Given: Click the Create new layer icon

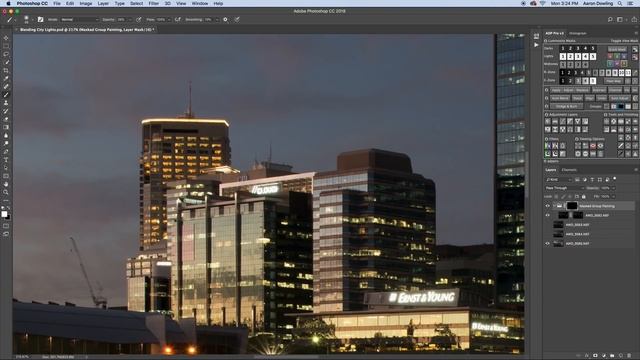Looking at the screenshot, I should click(x=621, y=356).
